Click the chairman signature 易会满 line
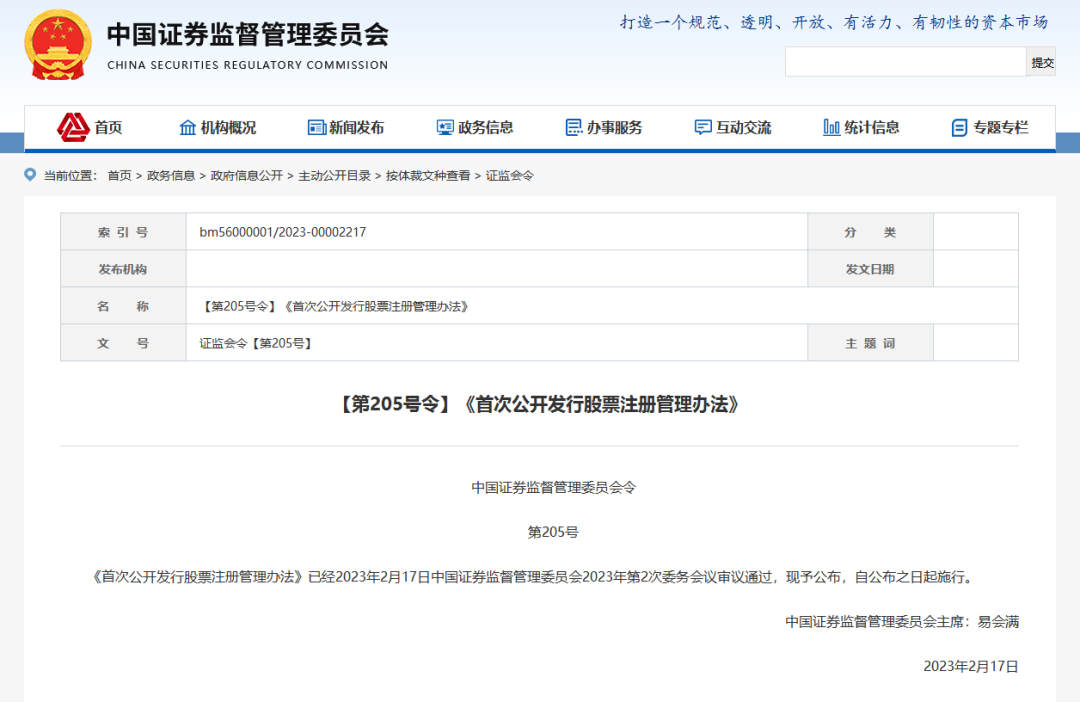The image size is (1080, 702). (902, 621)
